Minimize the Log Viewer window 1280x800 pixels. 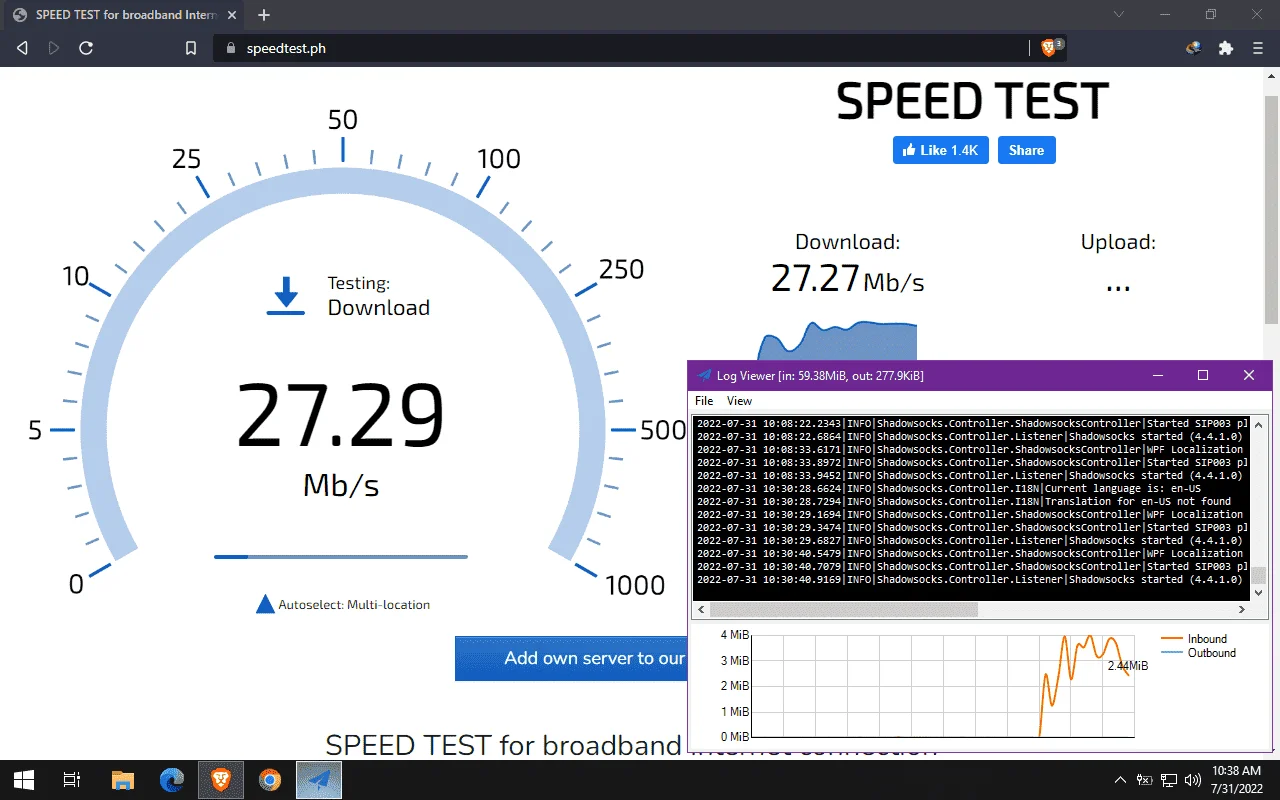(x=1157, y=375)
